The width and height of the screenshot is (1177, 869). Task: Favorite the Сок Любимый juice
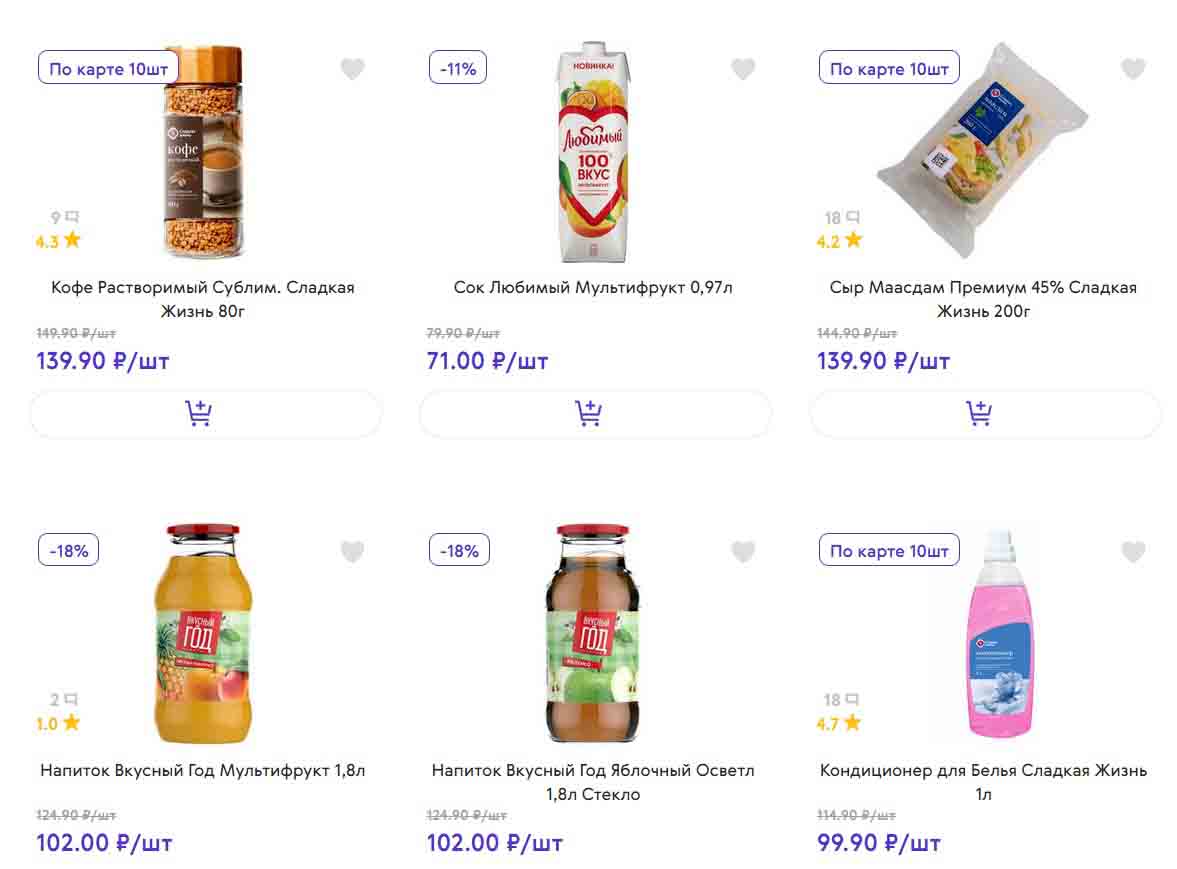pyautogui.click(x=743, y=69)
